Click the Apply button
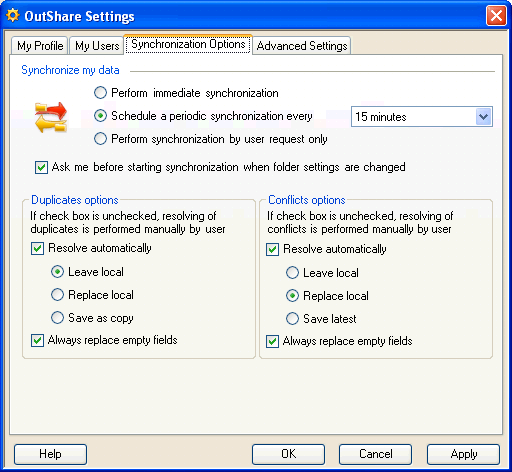 click(x=463, y=454)
